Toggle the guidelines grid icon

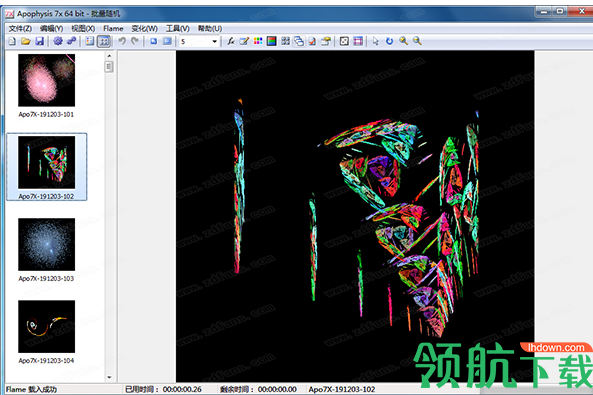point(358,41)
